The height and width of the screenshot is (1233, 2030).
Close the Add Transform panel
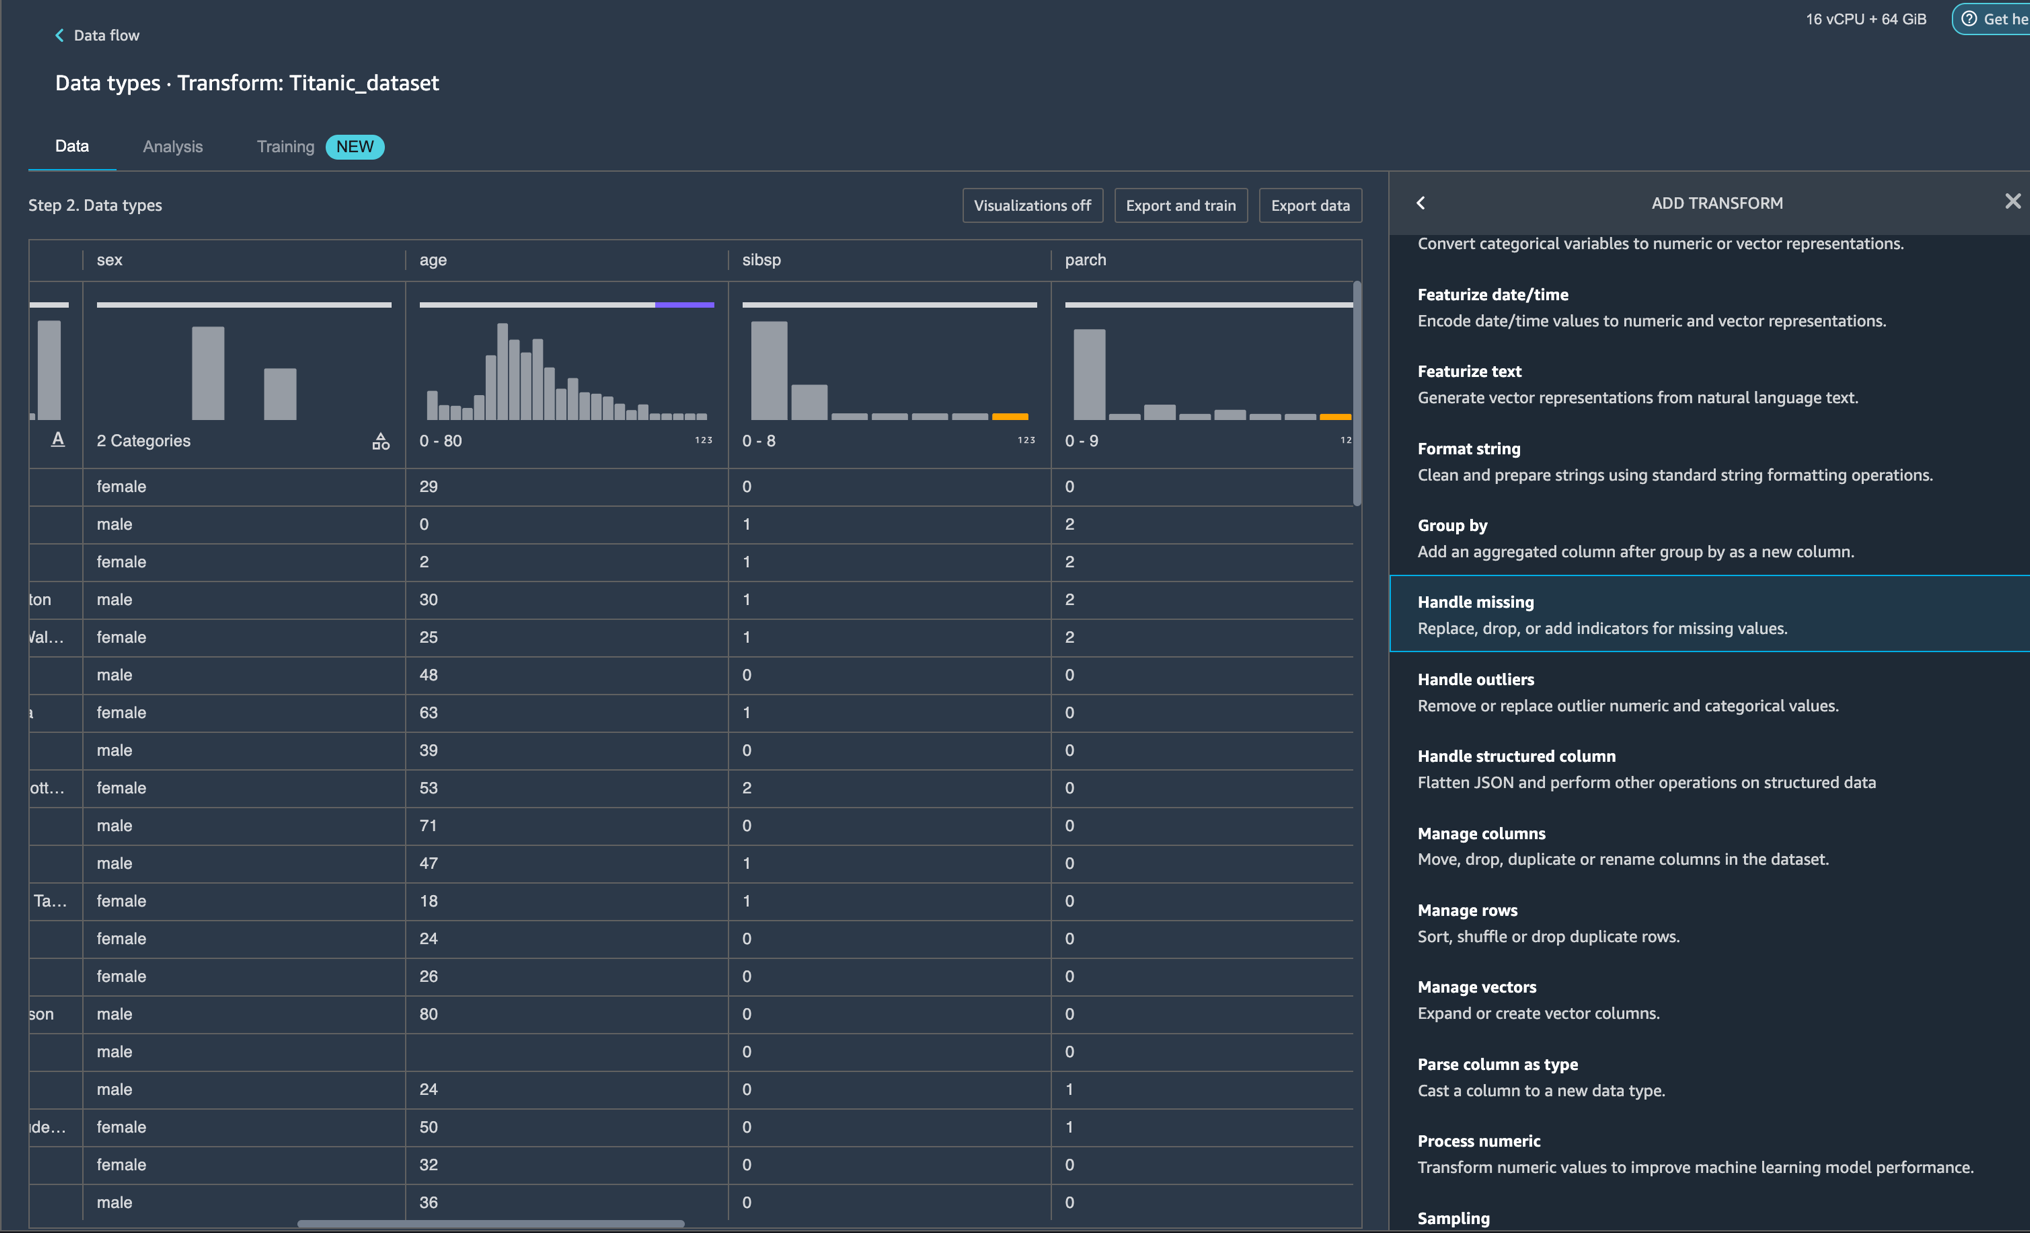point(2012,202)
